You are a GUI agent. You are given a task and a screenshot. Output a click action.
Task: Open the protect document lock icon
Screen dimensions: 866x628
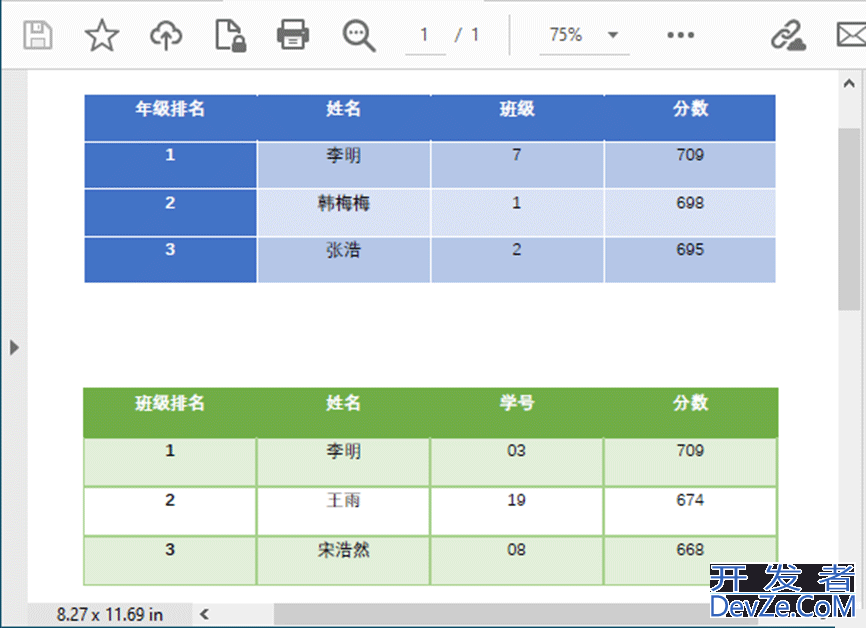pyautogui.click(x=230, y=35)
